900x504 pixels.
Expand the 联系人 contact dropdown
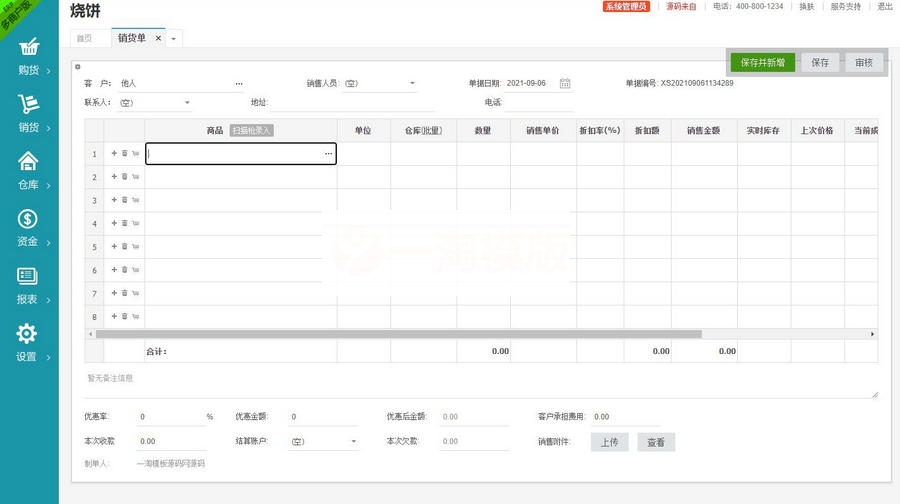(187, 103)
